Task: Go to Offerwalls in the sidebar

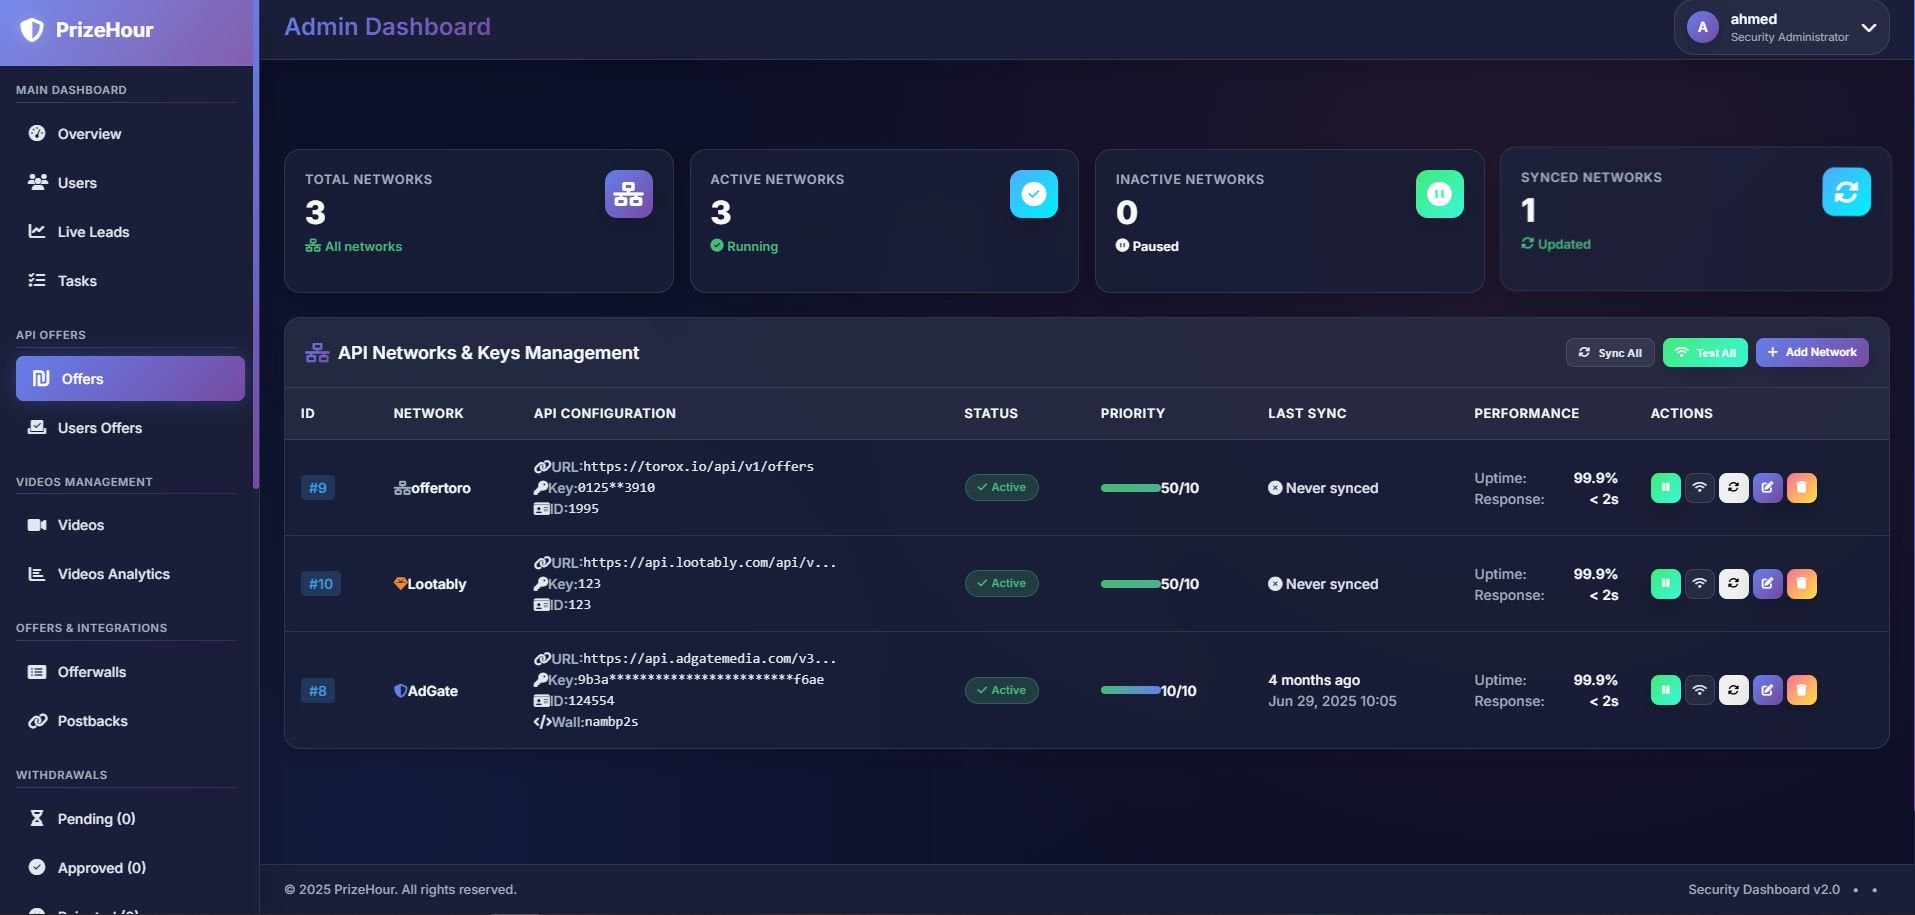Action: pyautogui.click(x=91, y=672)
